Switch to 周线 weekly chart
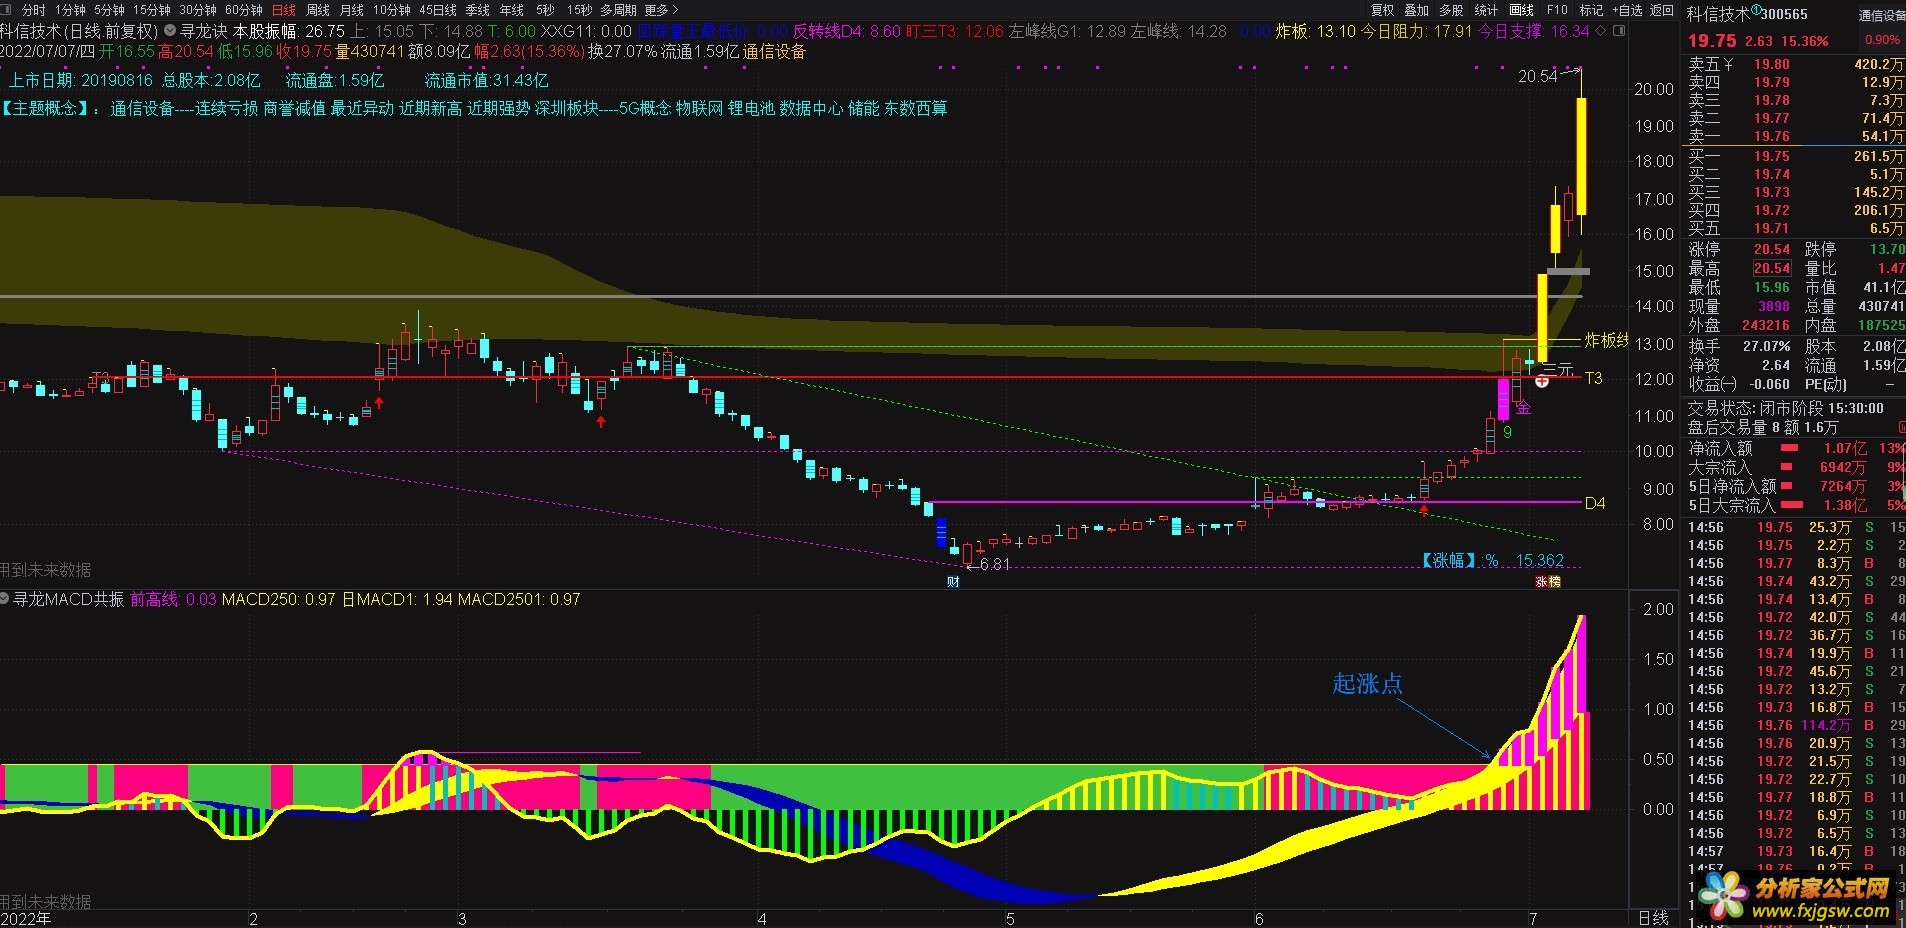 pos(318,10)
